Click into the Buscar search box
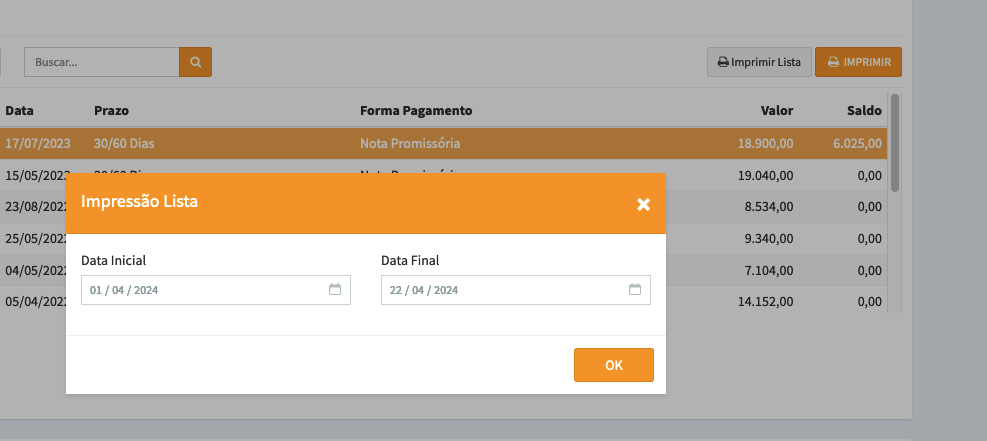The image size is (987, 441). tap(101, 62)
